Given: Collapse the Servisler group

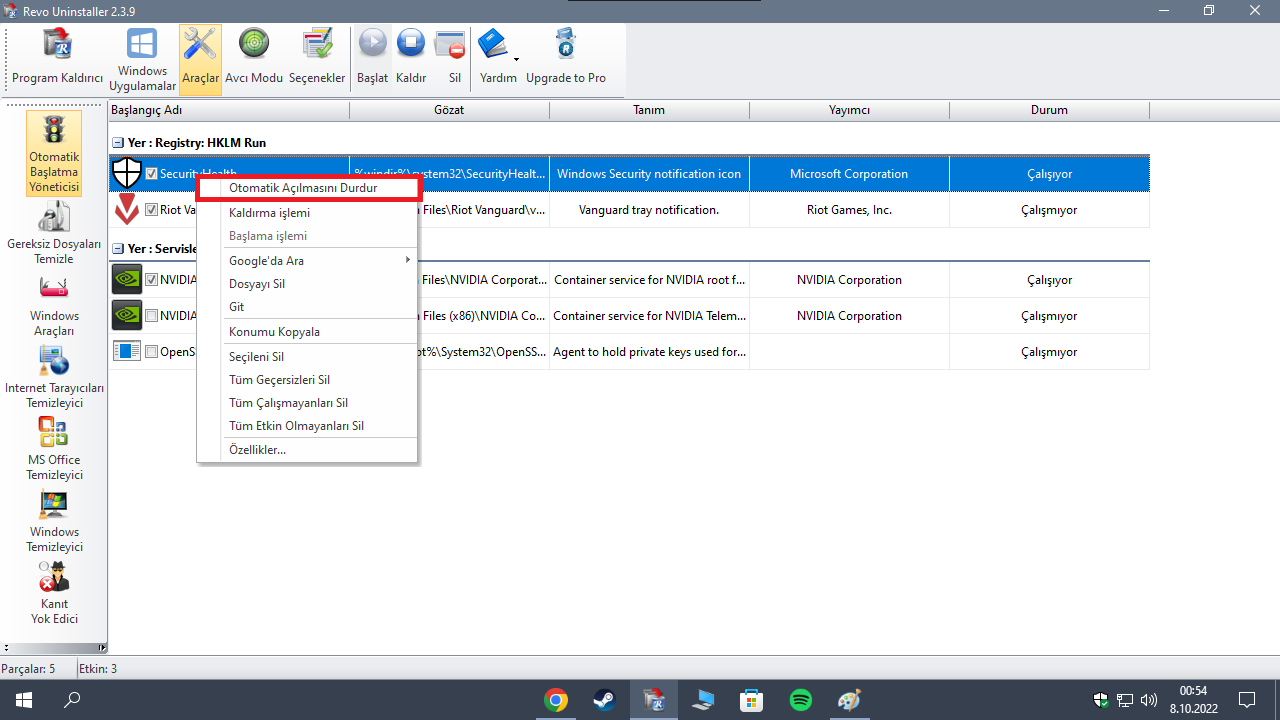Looking at the screenshot, I should tap(117, 248).
